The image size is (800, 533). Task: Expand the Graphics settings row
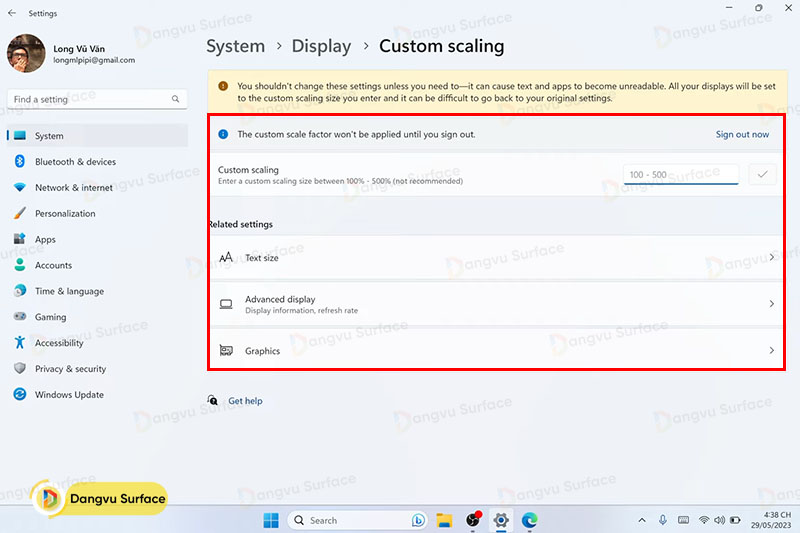pos(497,351)
